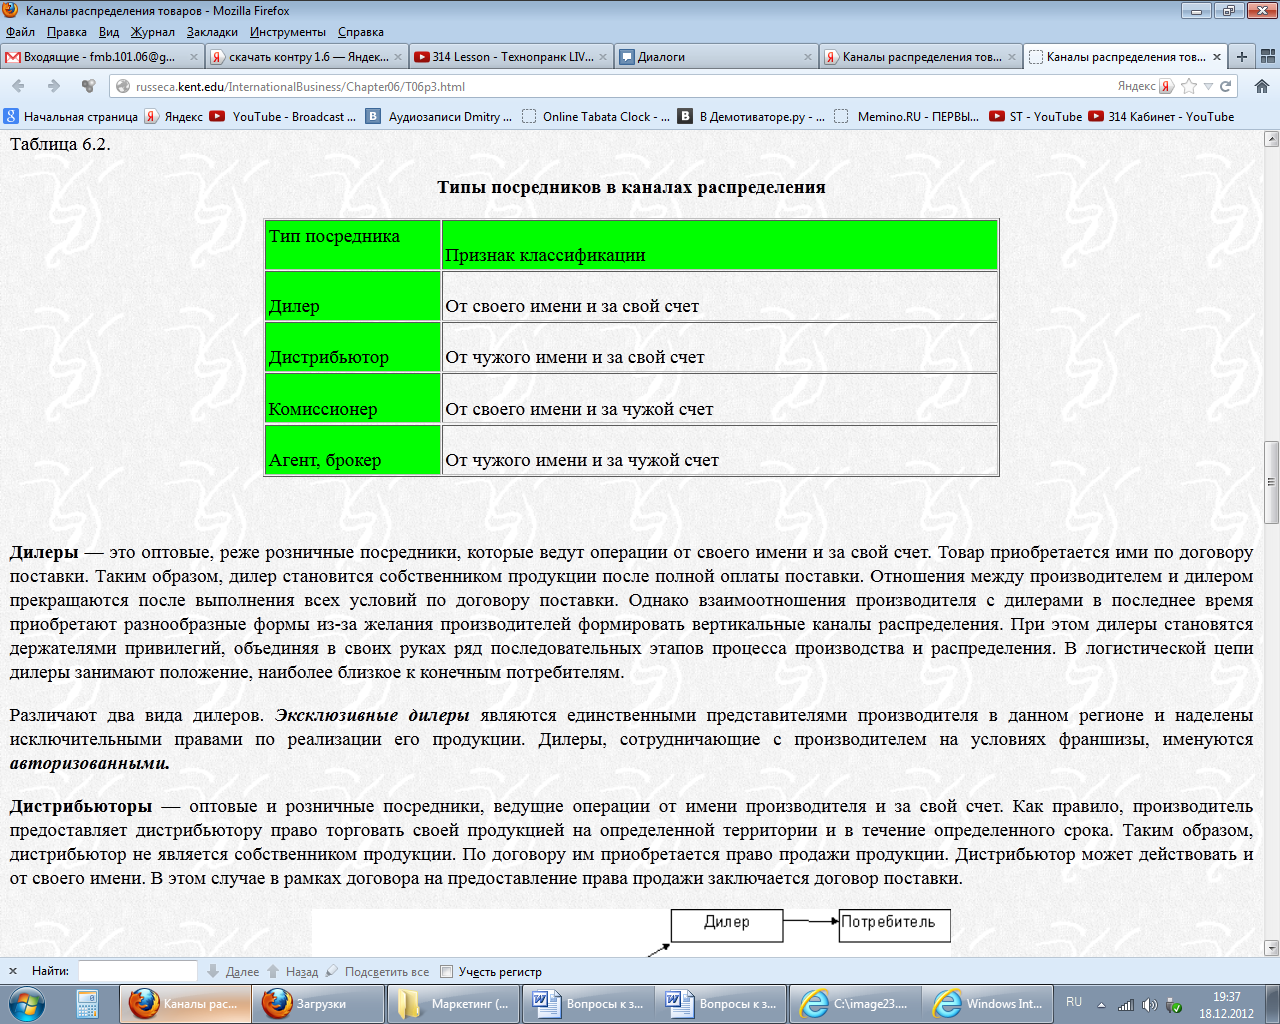Click the Назад find-previous button
Viewport: 1280px width, 1024px height.
(292, 971)
